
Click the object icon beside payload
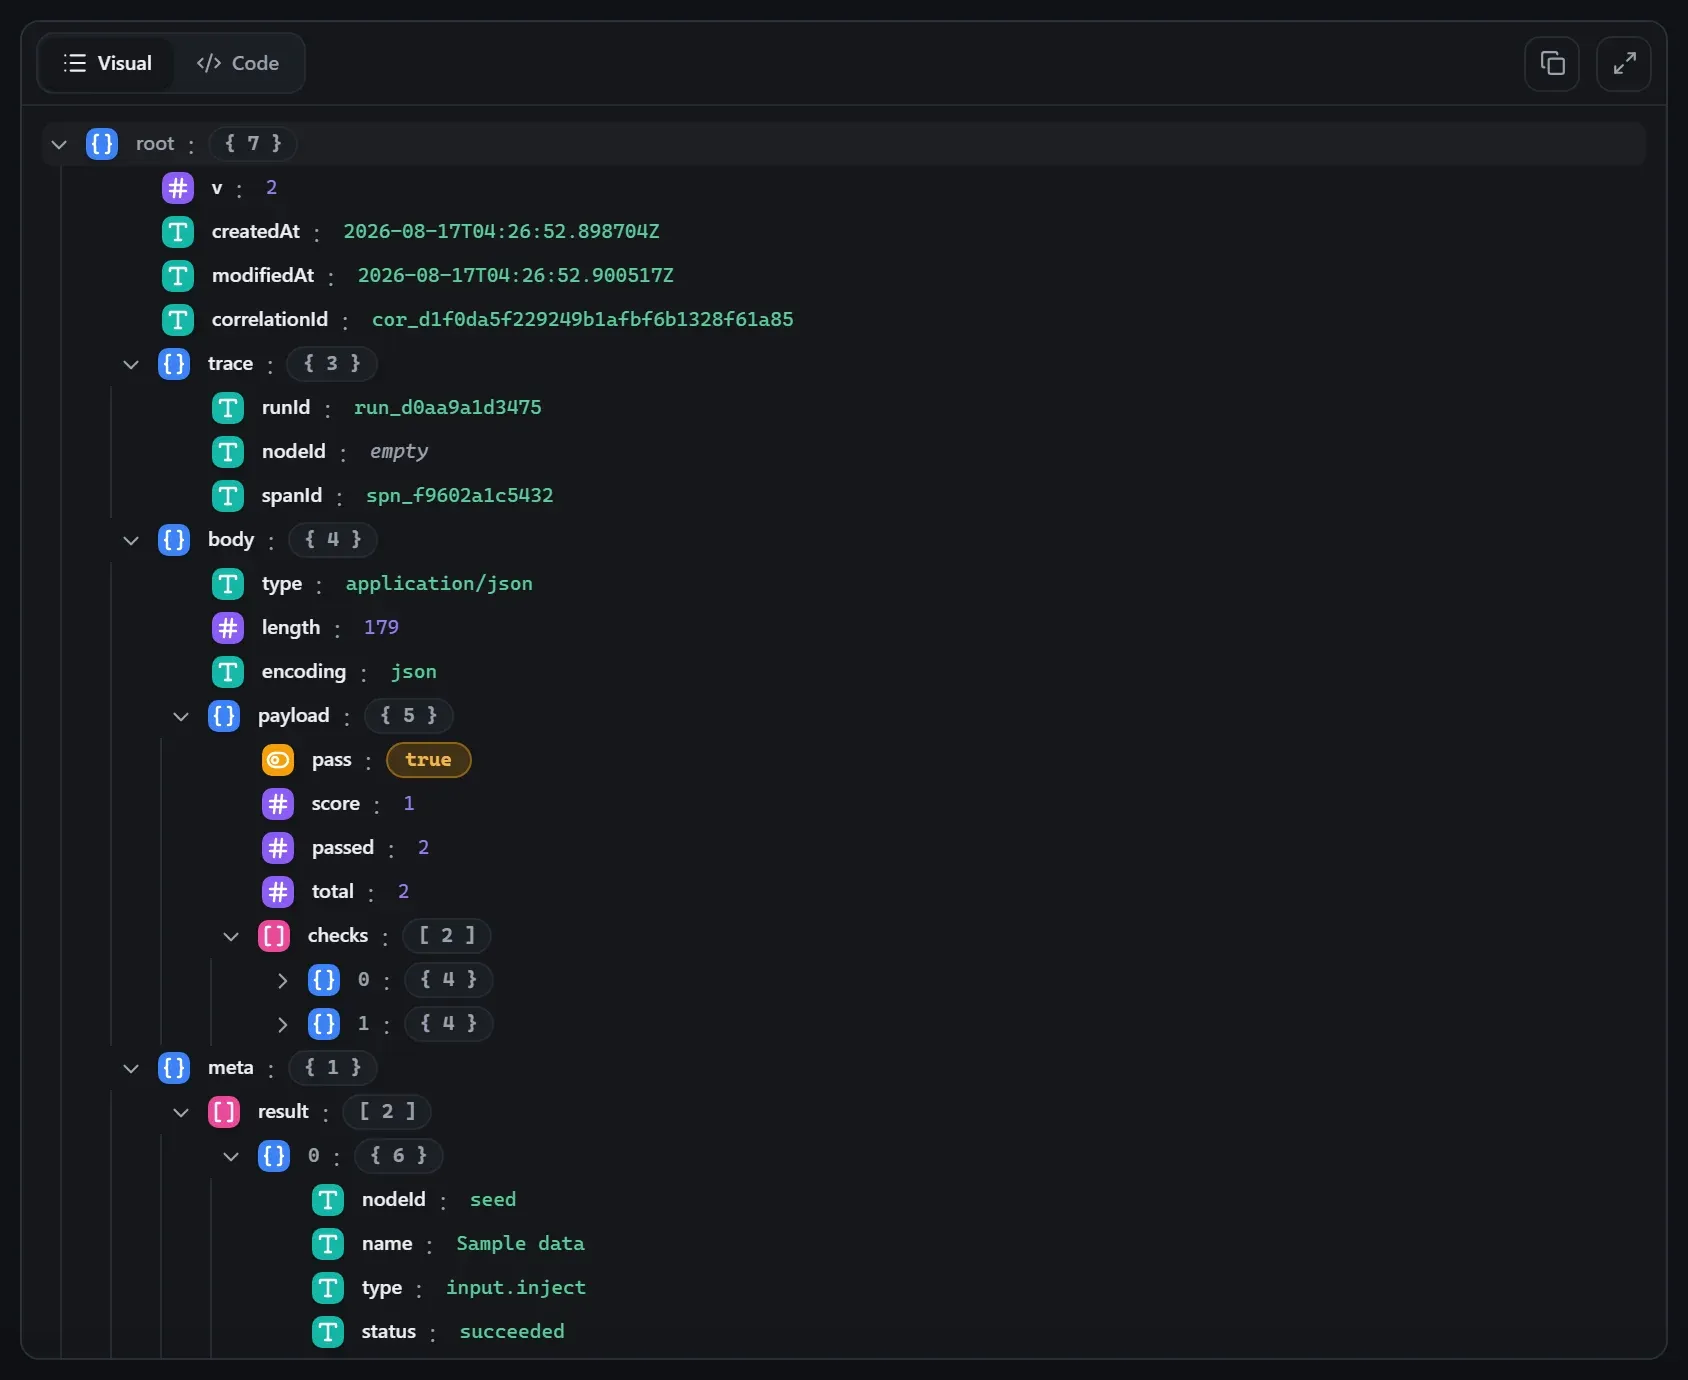coord(224,716)
